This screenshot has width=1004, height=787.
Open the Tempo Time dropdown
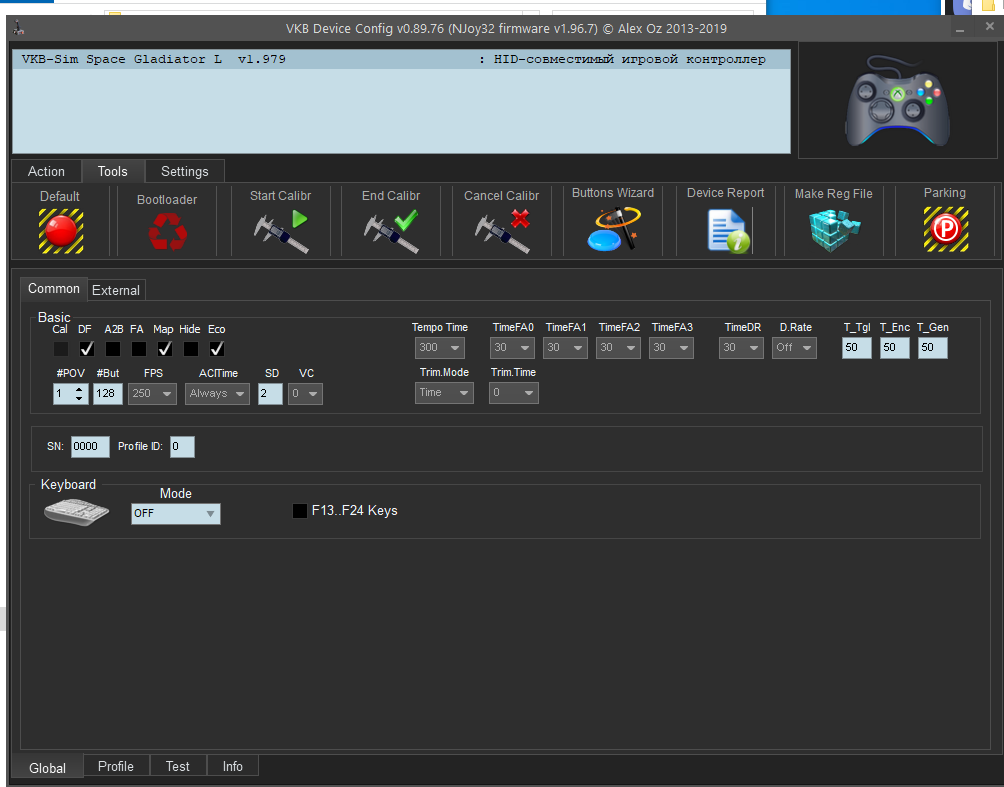click(440, 348)
